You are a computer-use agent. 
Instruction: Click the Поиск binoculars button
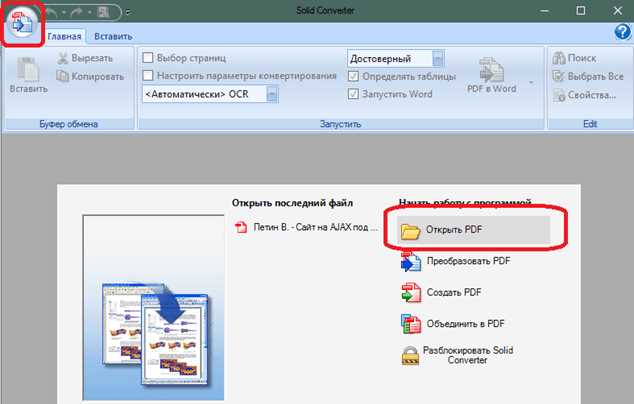[x=574, y=58]
